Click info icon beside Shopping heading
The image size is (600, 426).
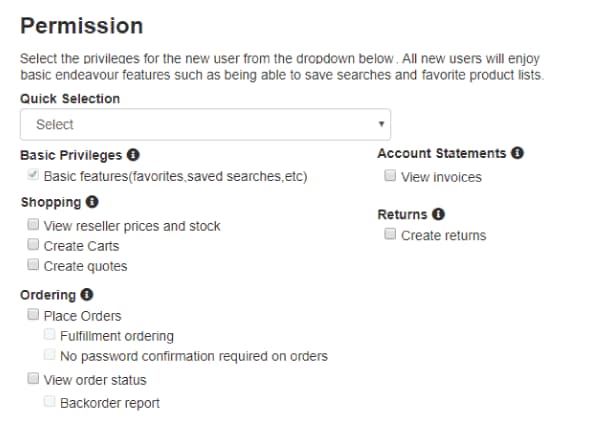point(93,202)
